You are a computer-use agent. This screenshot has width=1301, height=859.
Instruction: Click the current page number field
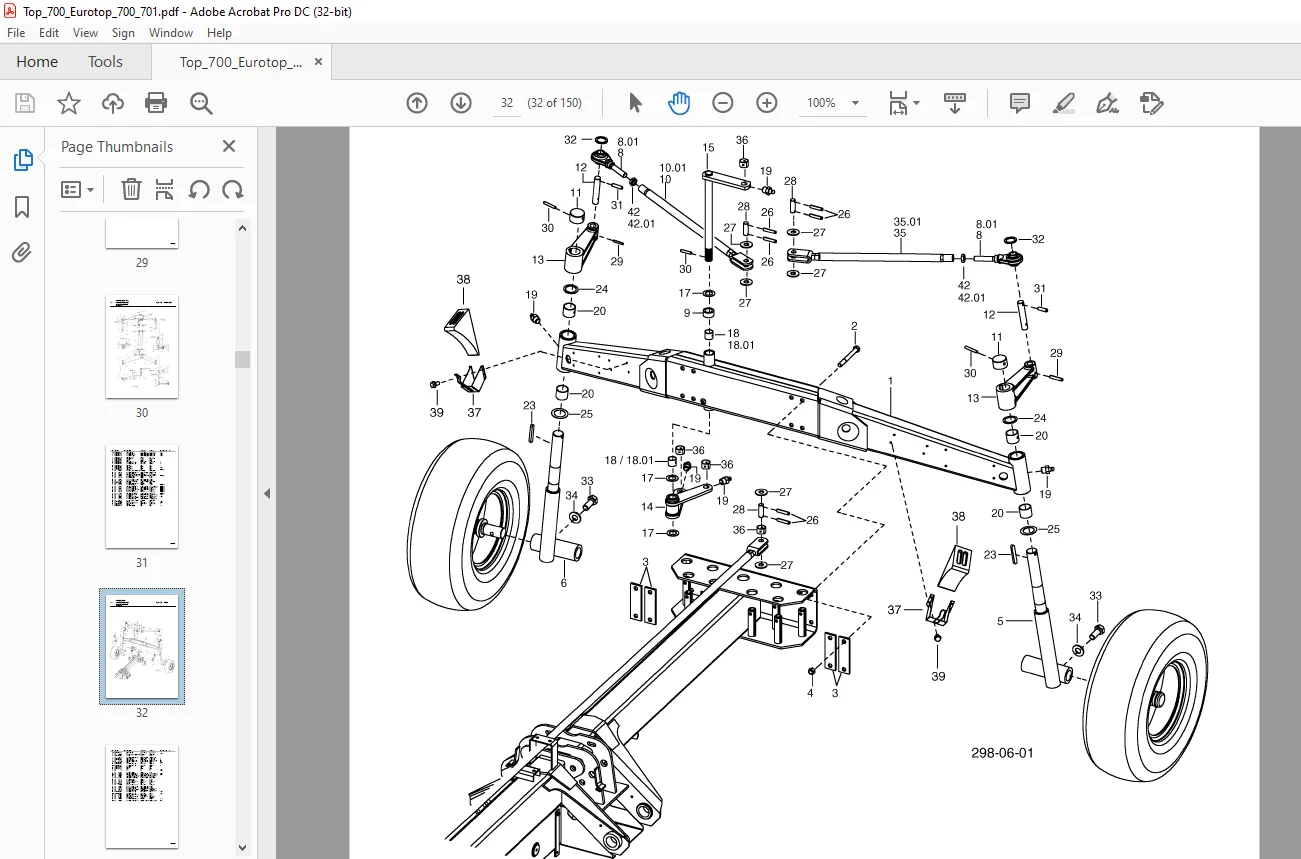point(507,103)
